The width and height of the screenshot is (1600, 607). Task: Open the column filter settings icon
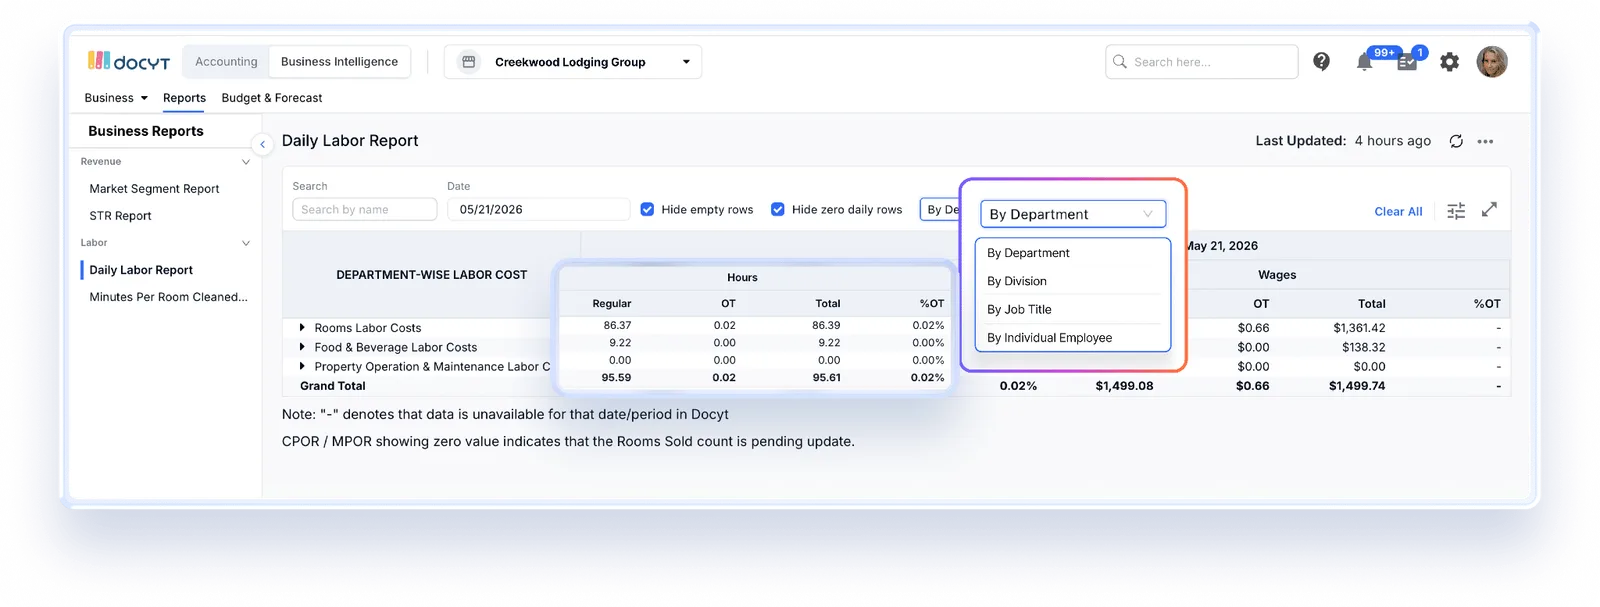(x=1456, y=210)
